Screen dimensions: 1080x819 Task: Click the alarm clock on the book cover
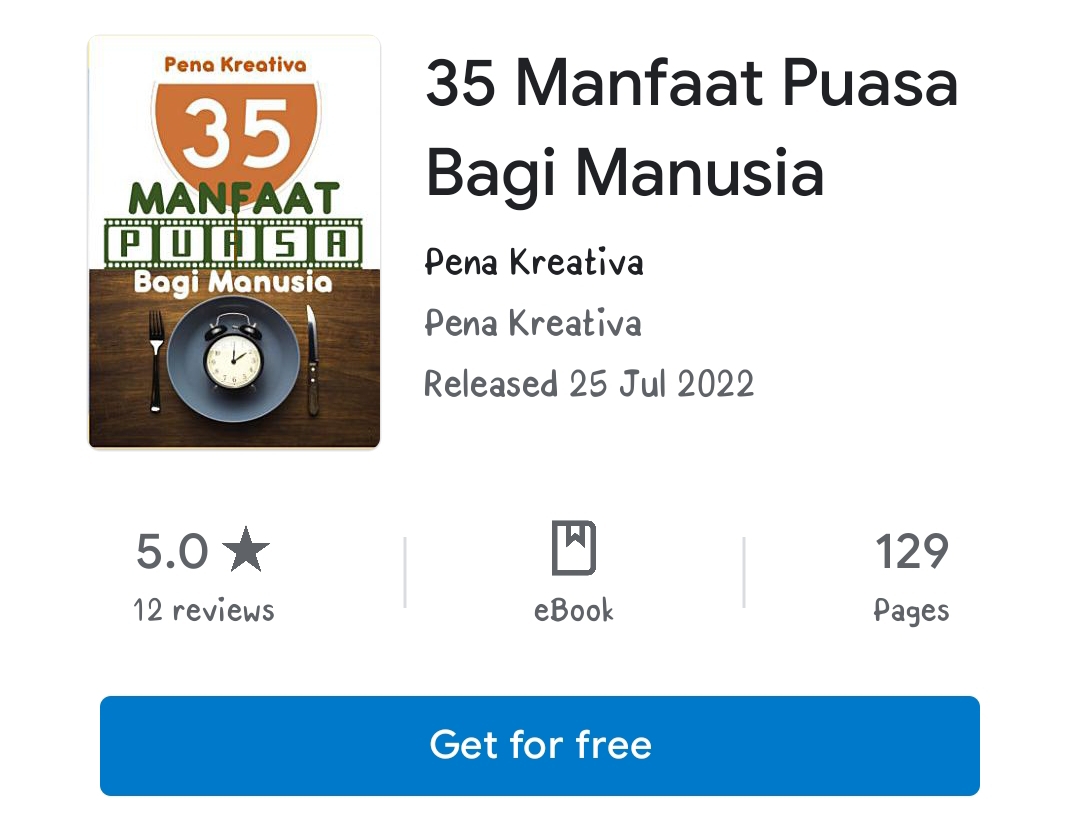[233, 355]
